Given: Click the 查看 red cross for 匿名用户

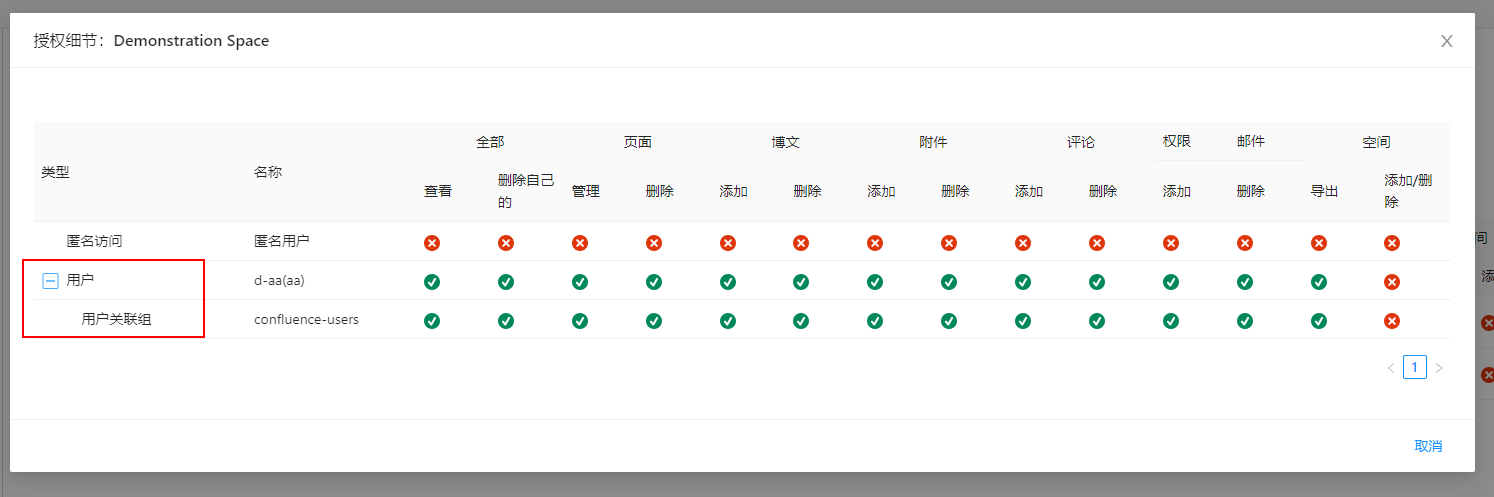Looking at the screenshot, I should pyautogui.click(x=432, y=243).
